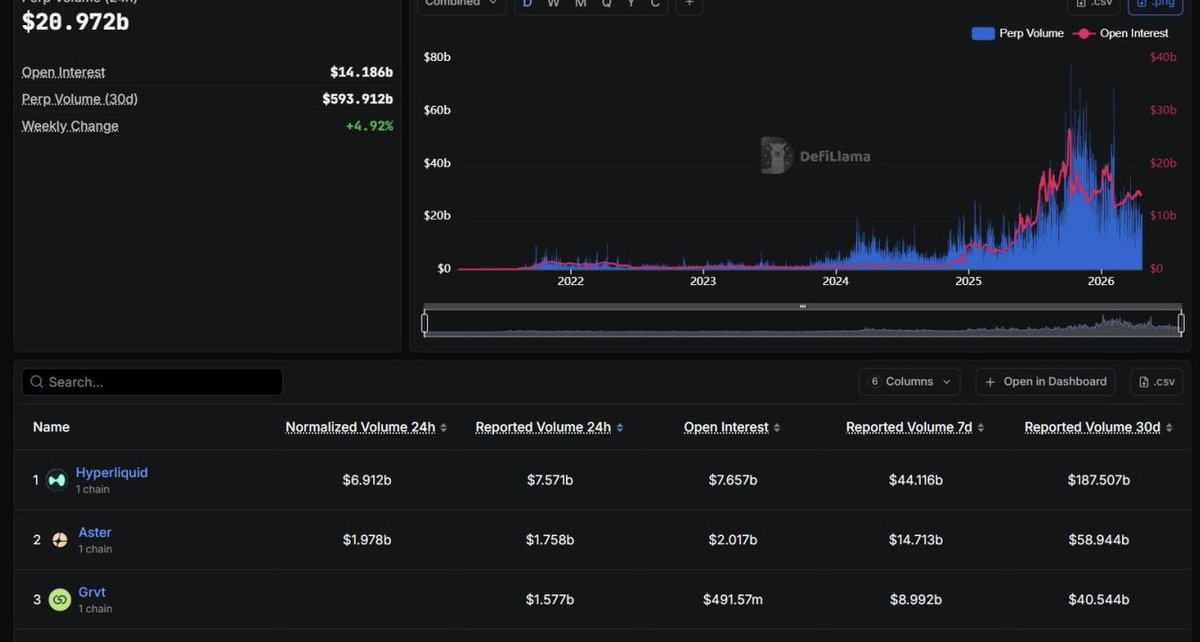Viewport: 1200px width, 642px height.
Task: Open the Grvt protocol link
Action: point(92,592)
